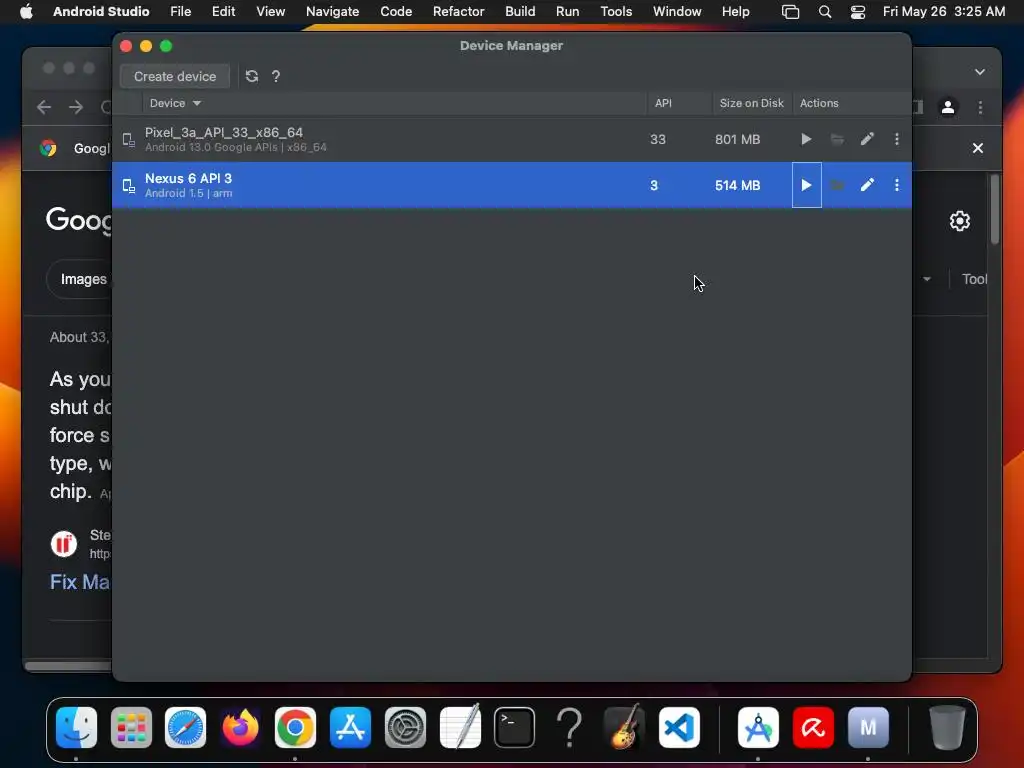Open Chrome window three-dot menu
The height and width of the screenshot is (768, 1024).
pos(980,107)
